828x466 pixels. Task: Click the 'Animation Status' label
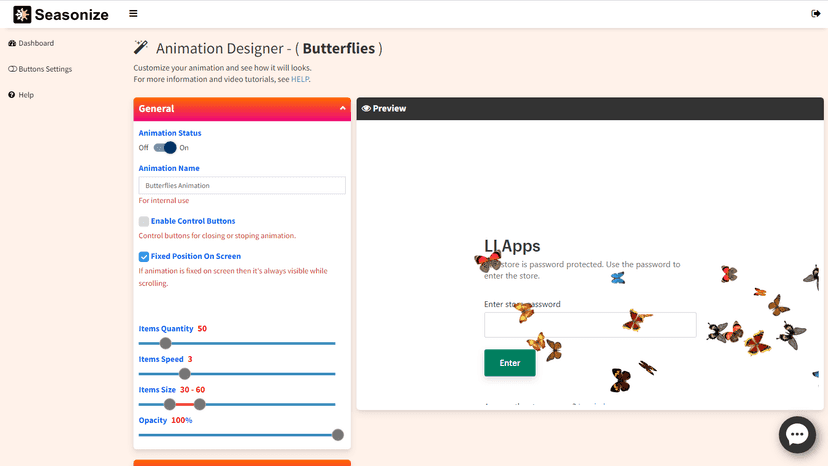coord(170,133)
